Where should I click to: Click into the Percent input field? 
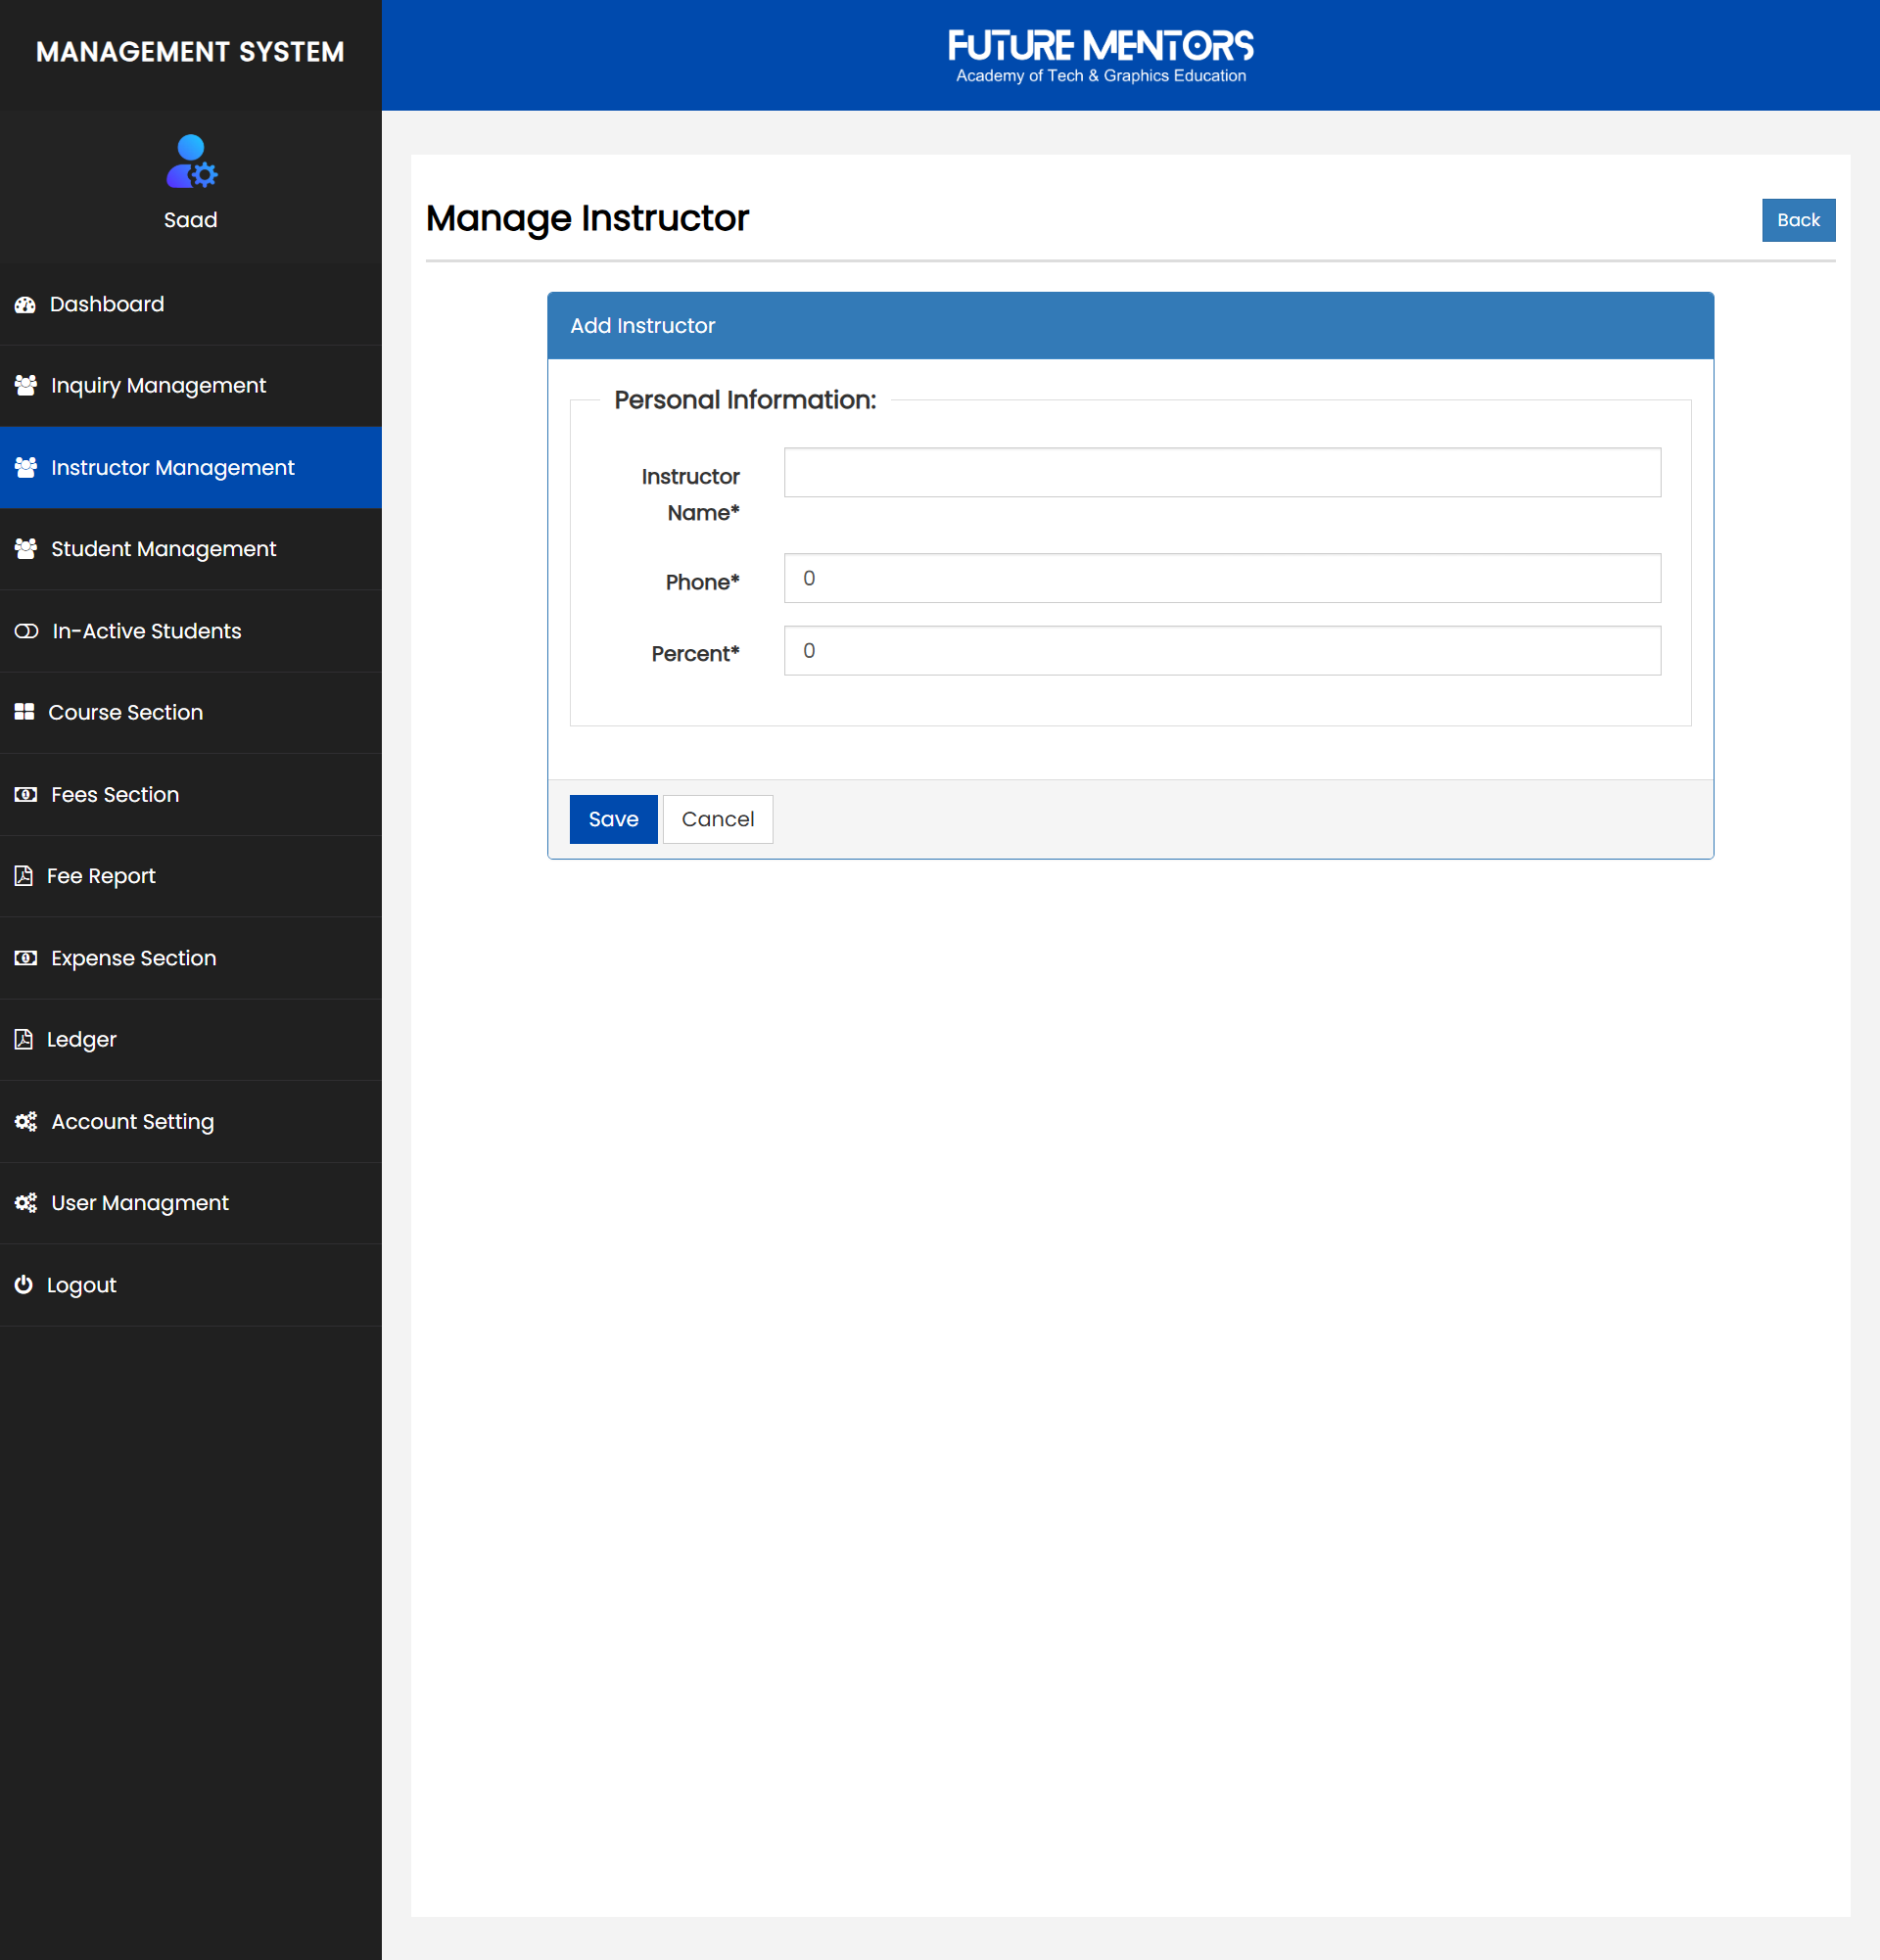(x=1221, y=651)
